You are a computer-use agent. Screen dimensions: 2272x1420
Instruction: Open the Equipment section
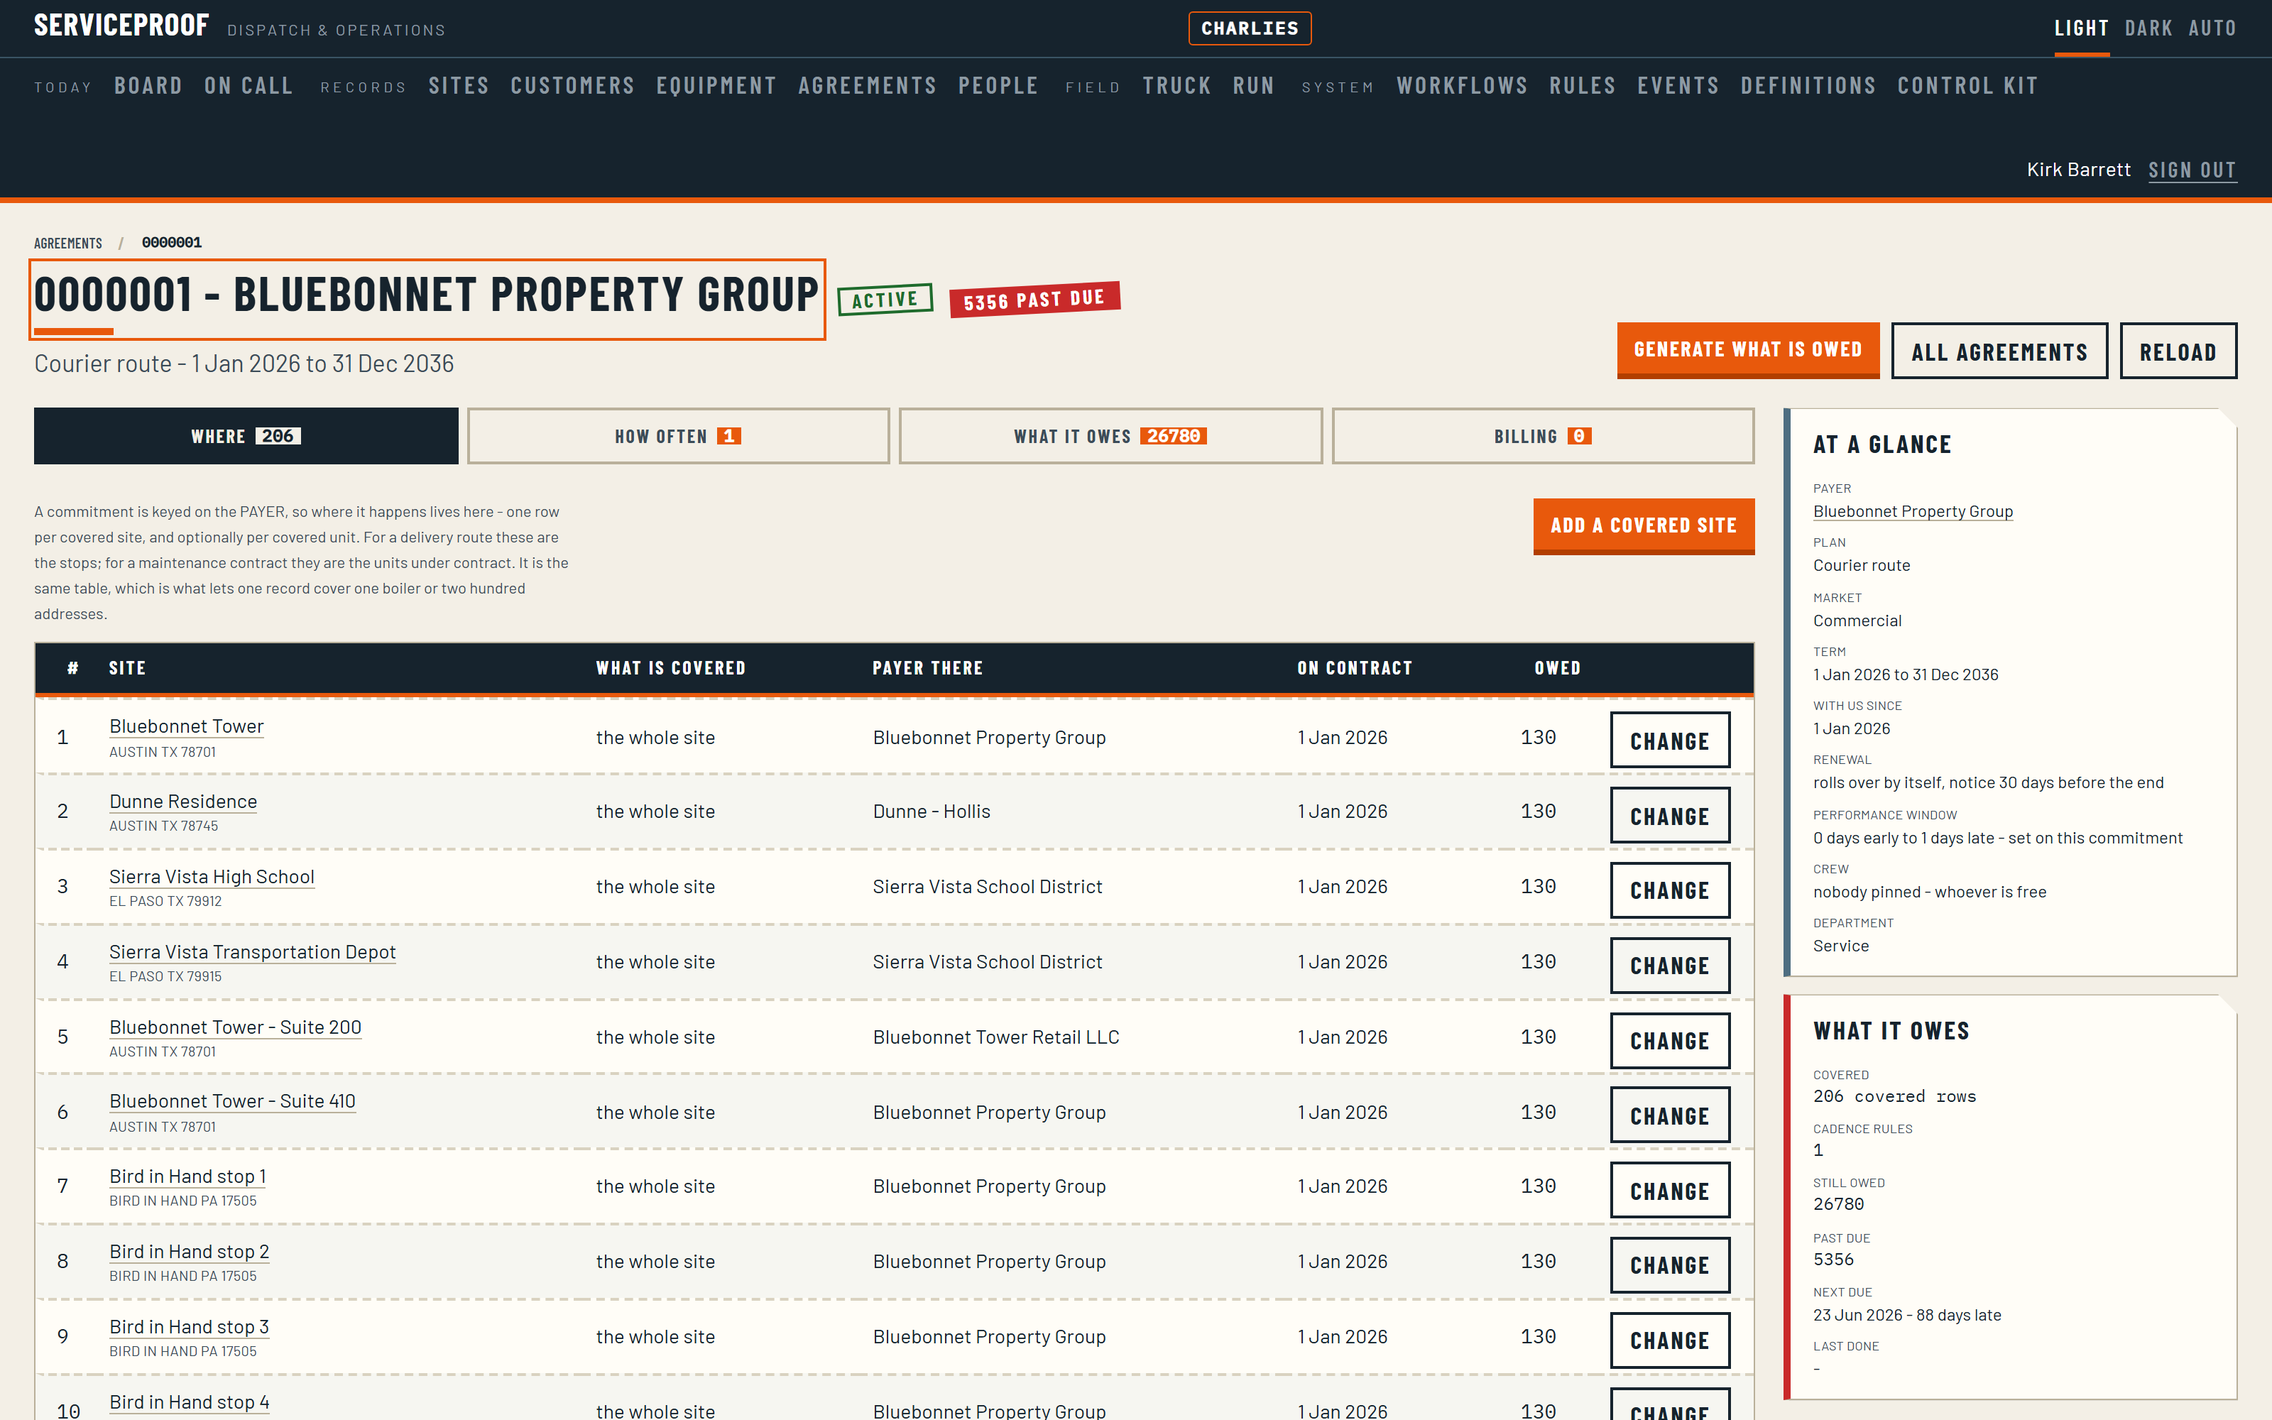point(717,86)
